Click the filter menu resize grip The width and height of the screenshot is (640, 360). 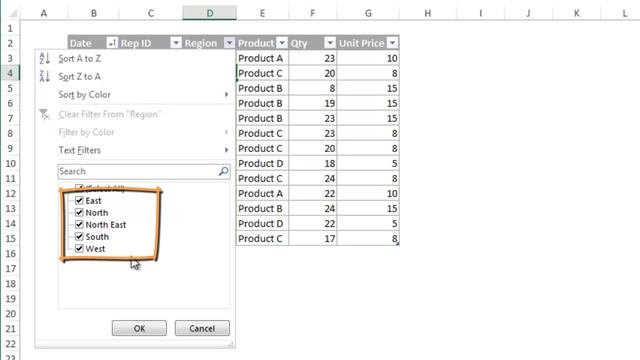(231, 344)
